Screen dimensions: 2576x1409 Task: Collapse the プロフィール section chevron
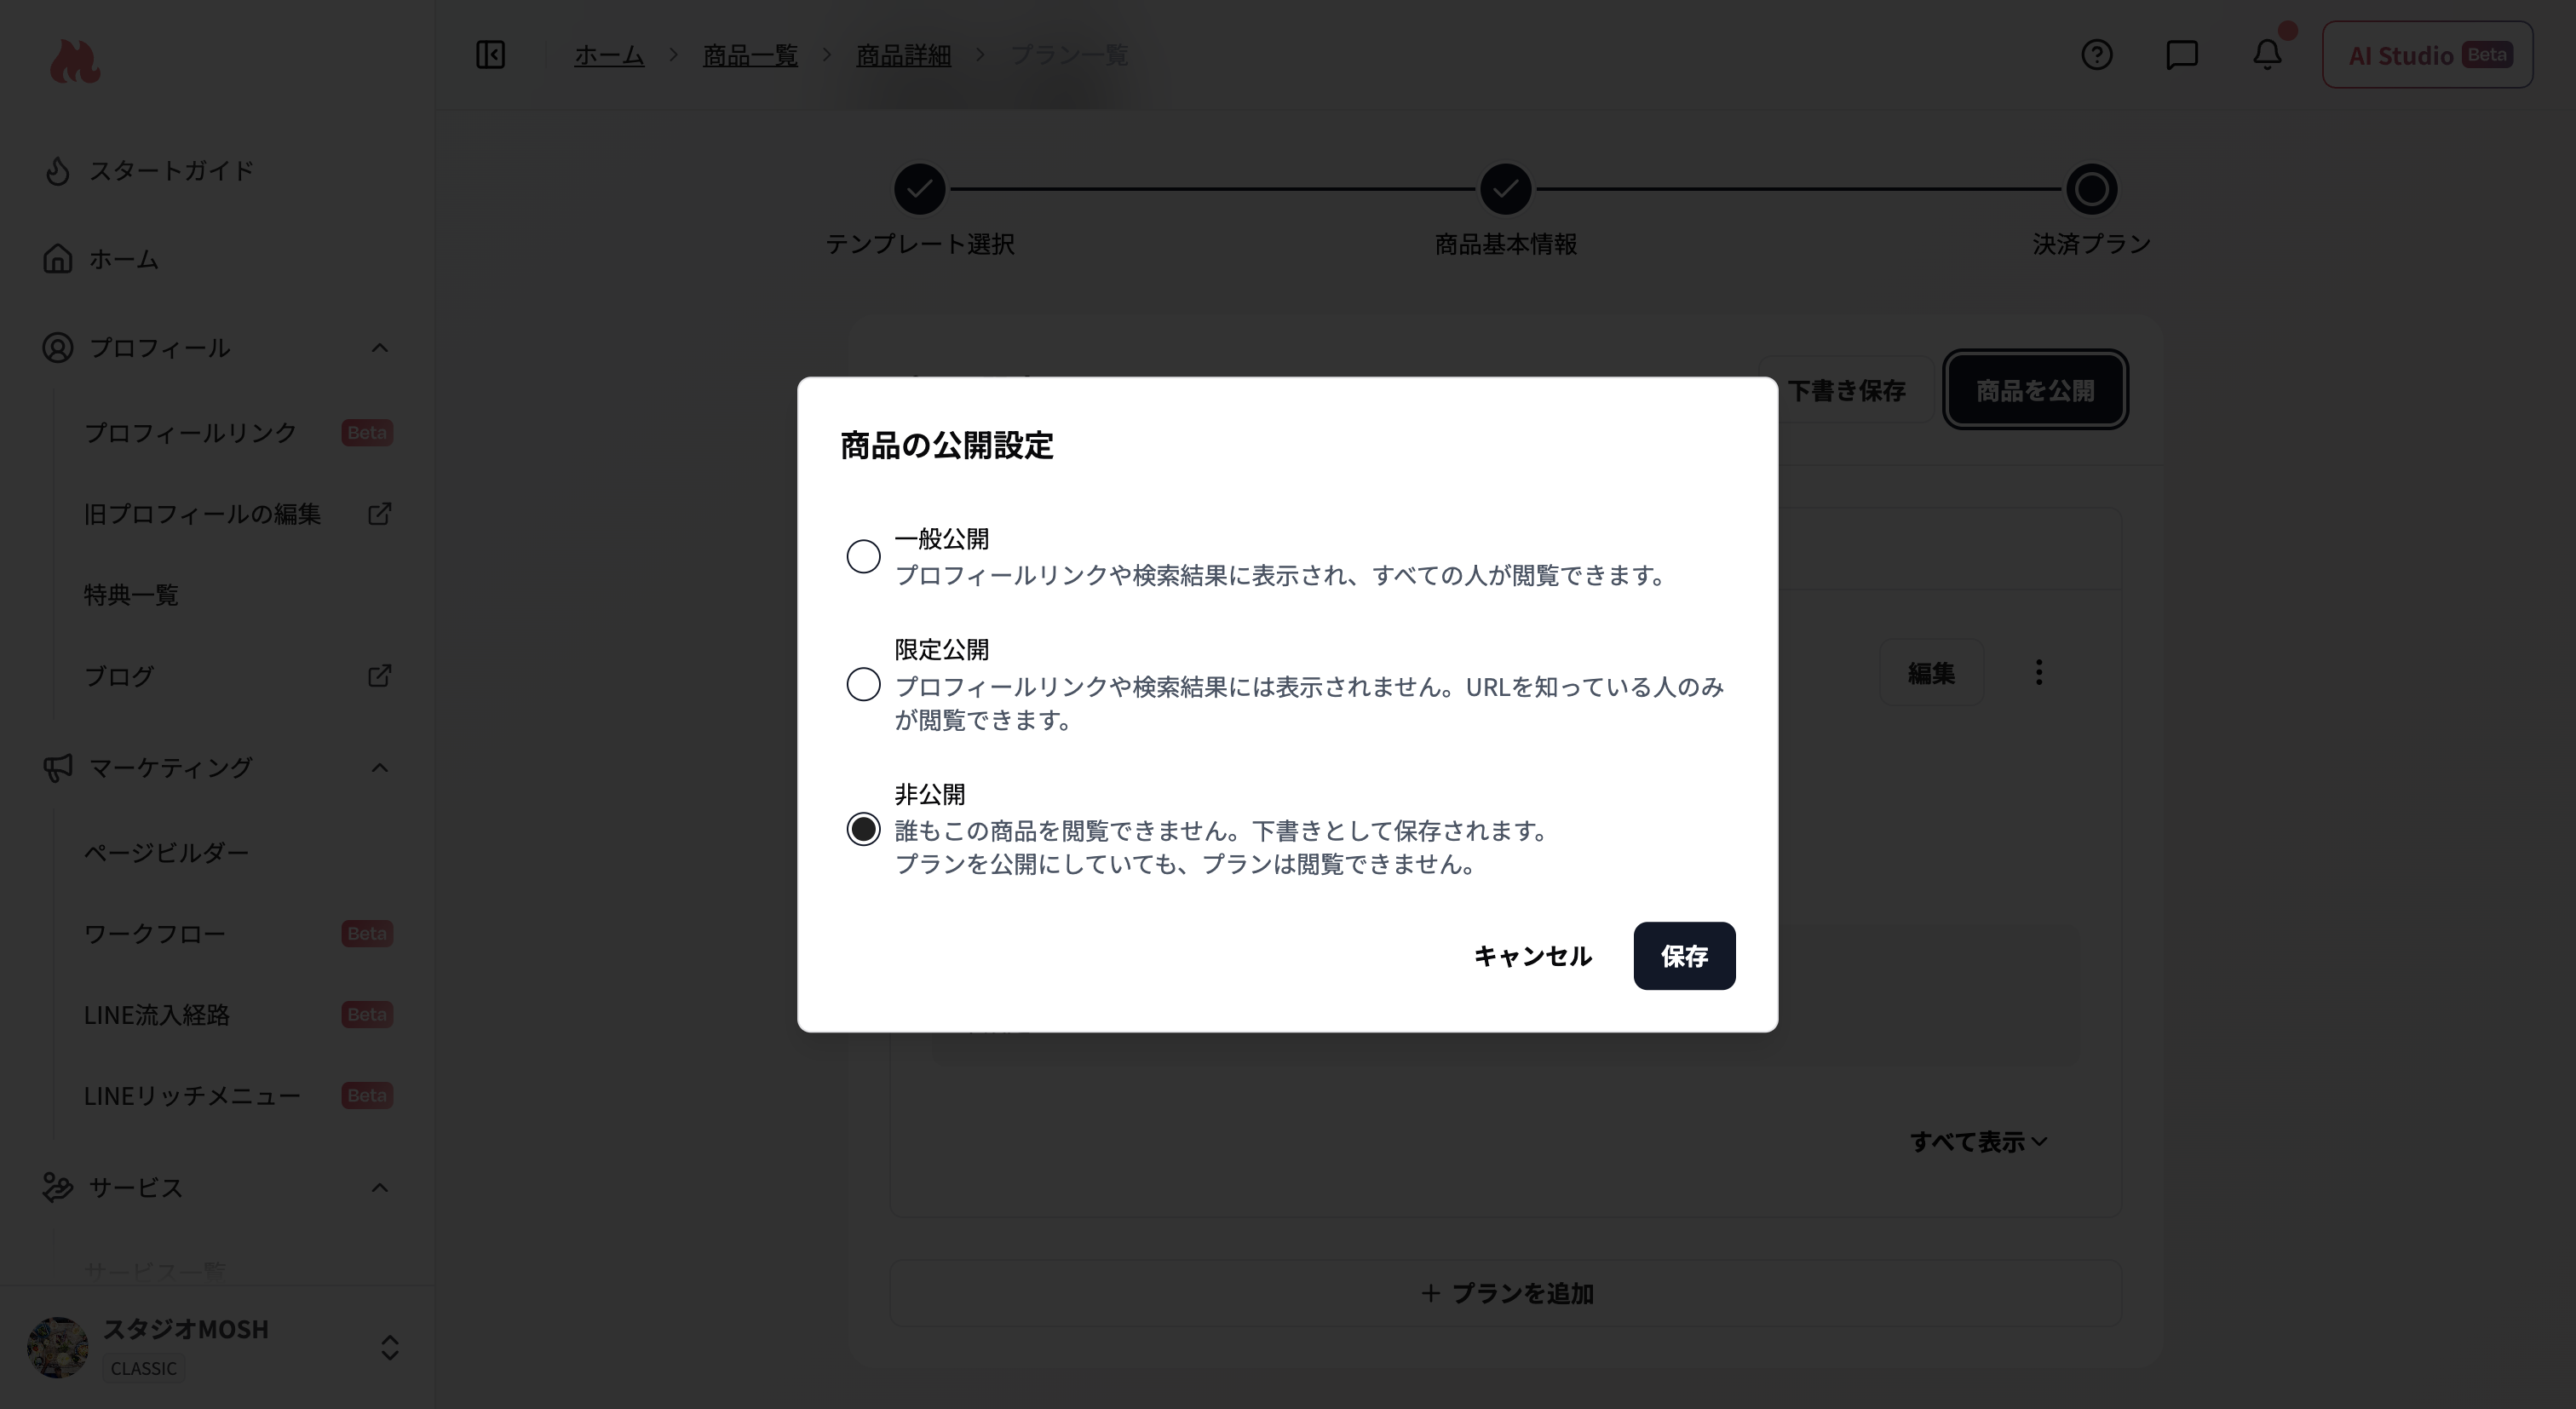pos(379,348)
